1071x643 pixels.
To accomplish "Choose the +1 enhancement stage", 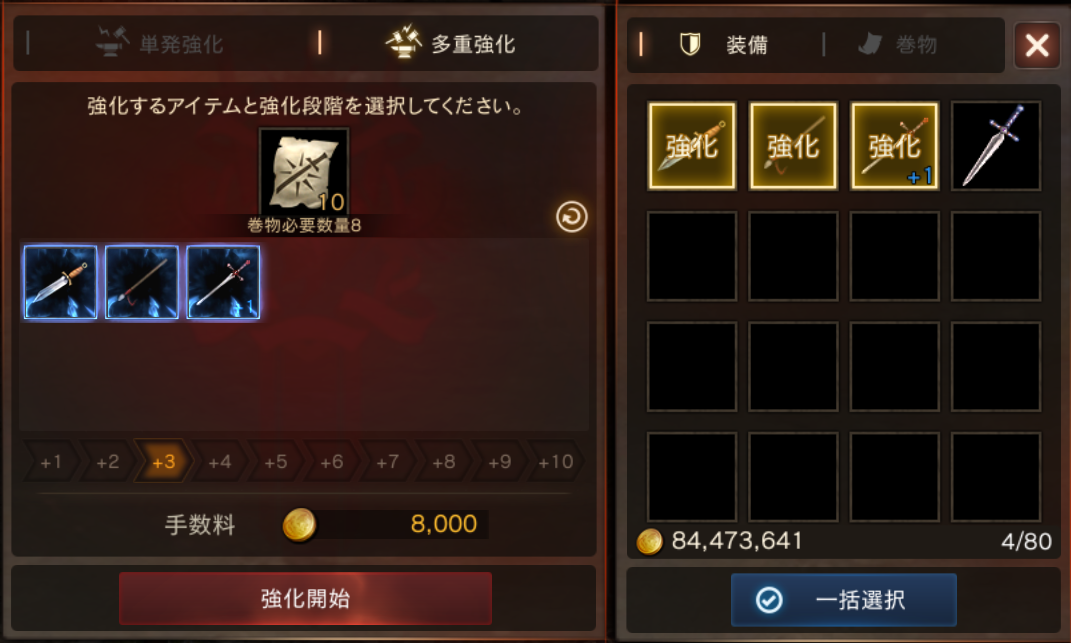I will click(51, 462).
